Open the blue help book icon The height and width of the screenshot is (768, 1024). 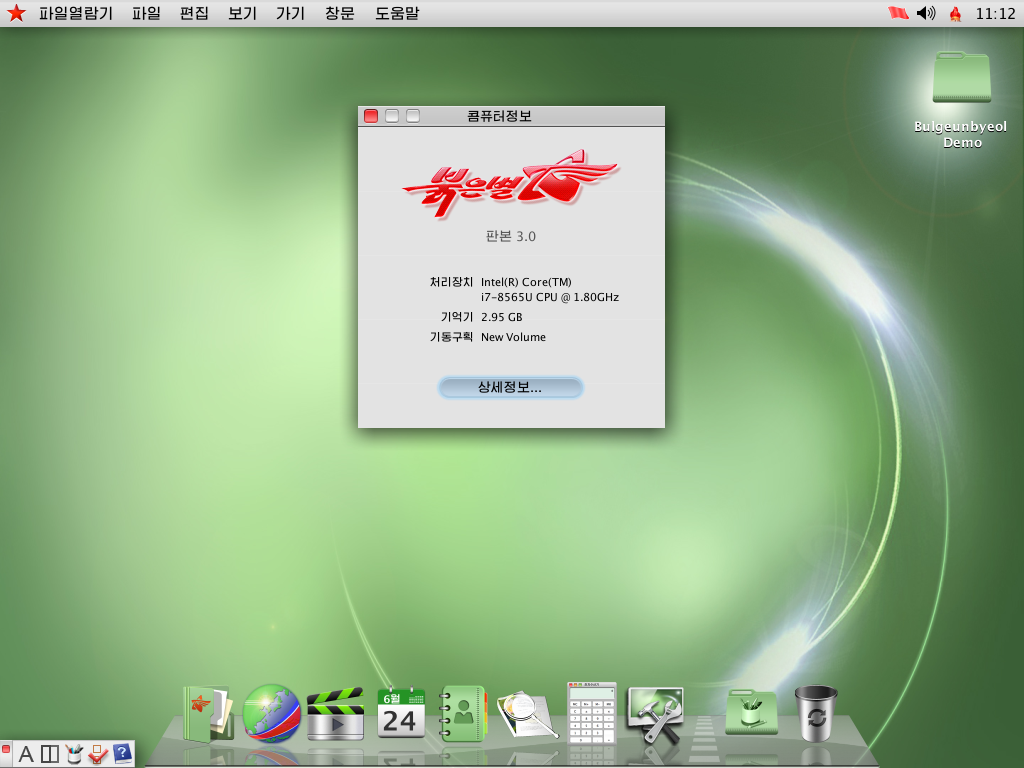click(x=122, y=754)
